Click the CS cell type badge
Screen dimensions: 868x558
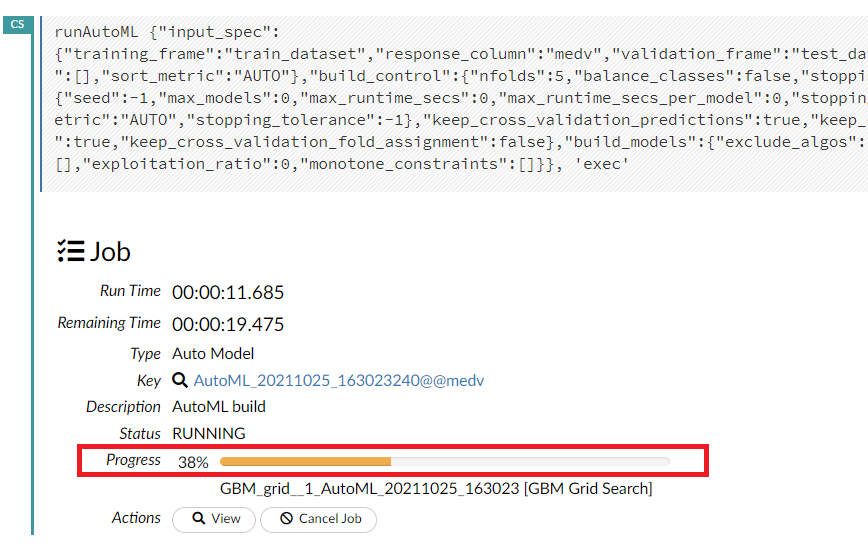[17, 24]
